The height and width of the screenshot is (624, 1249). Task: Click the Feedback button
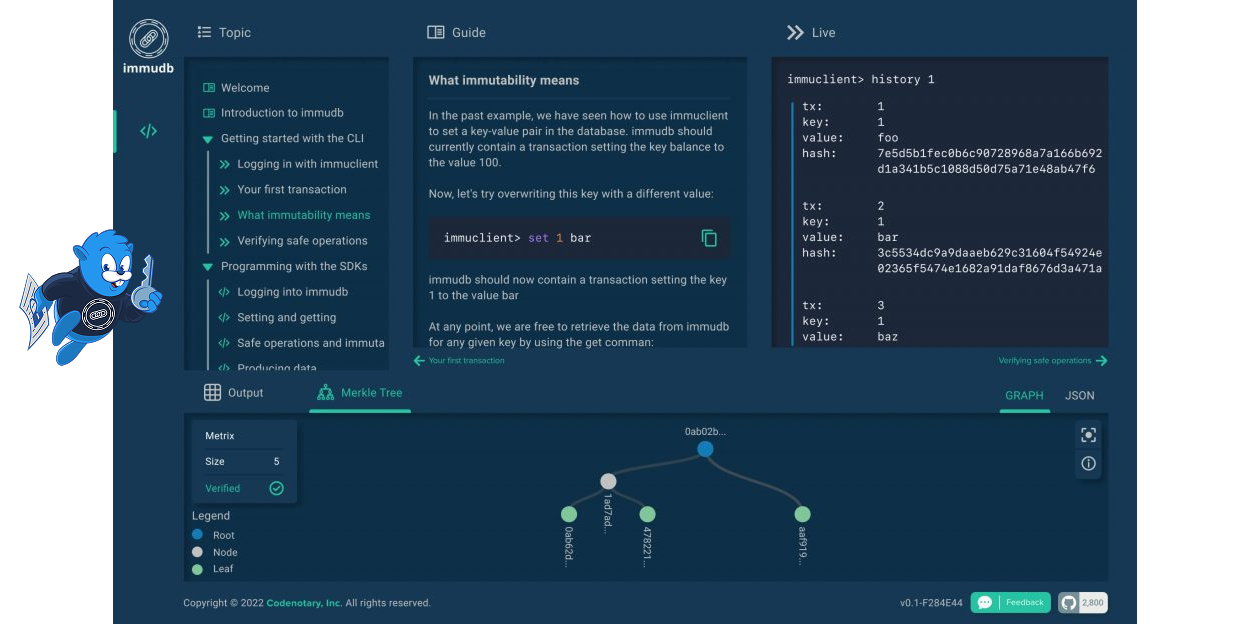pos(1010,602)
